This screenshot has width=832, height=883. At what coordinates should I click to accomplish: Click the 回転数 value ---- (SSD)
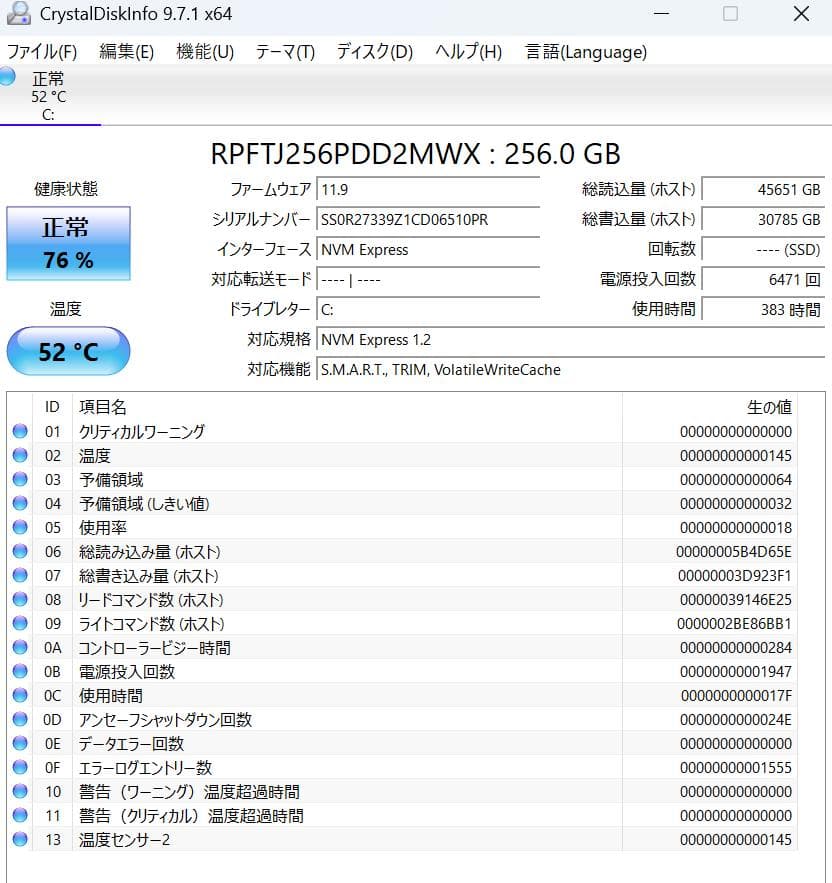(x=763, y=249)
